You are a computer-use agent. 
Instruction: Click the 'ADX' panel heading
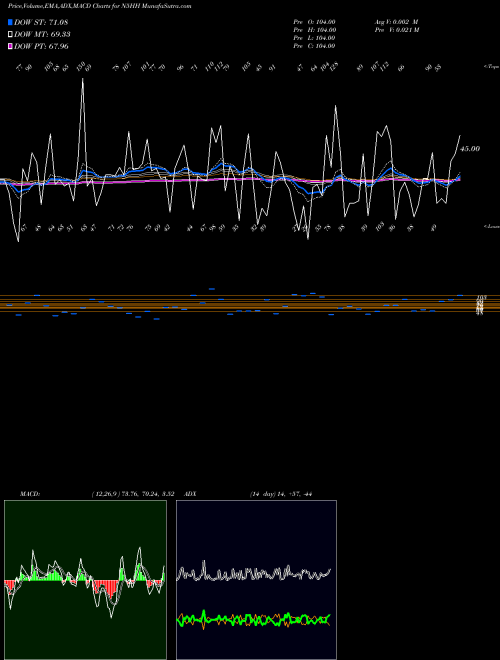[x=190, y=494]
